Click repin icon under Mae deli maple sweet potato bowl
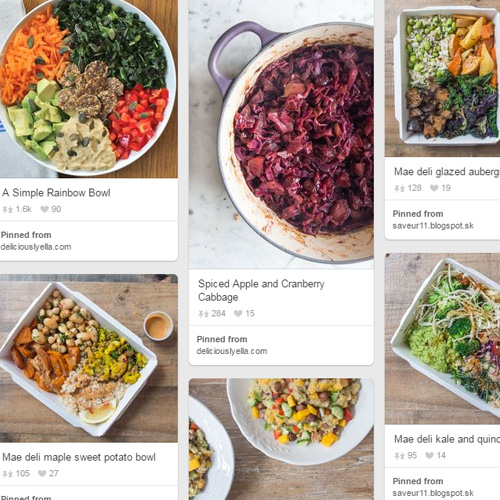This screenshot has width=500, height=500. [8, 474]
